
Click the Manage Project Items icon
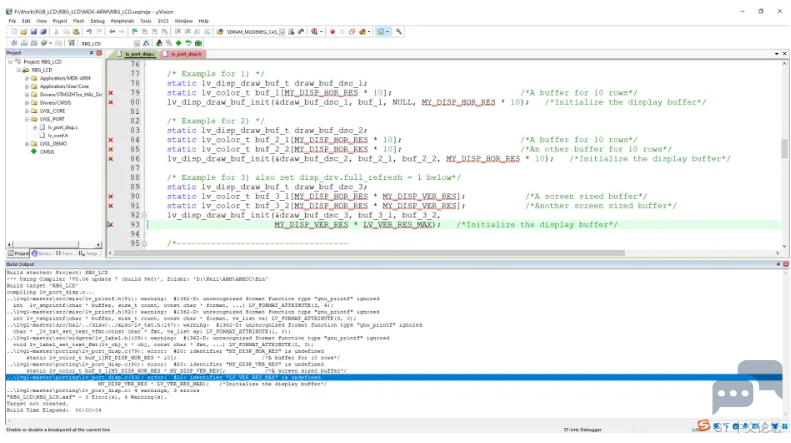point(159,43)
